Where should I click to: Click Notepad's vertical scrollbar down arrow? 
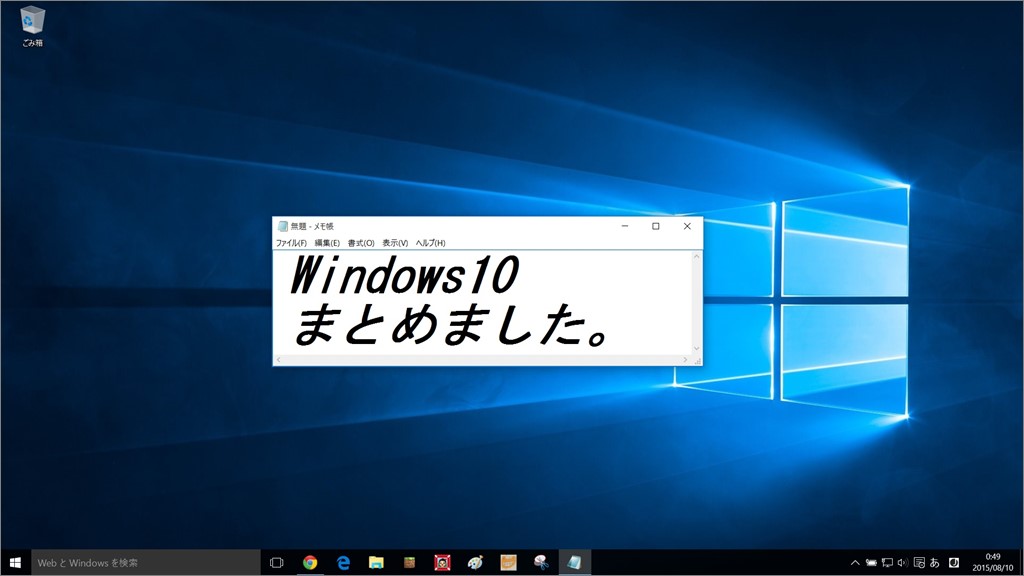(697, 350)
